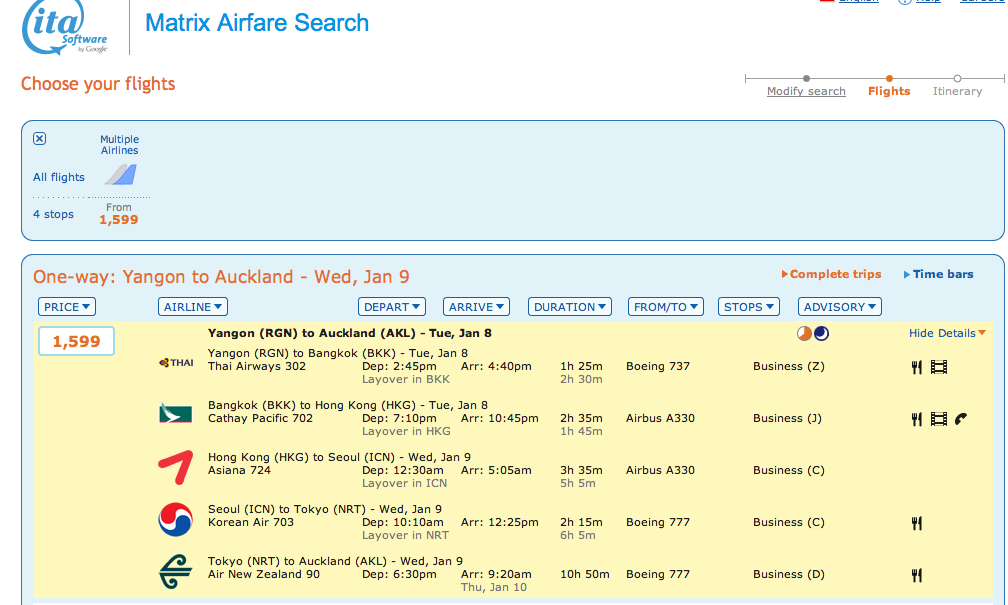Click the 4 stops row label
Viewport: 1008px width, 605px height.
[53, 214]
